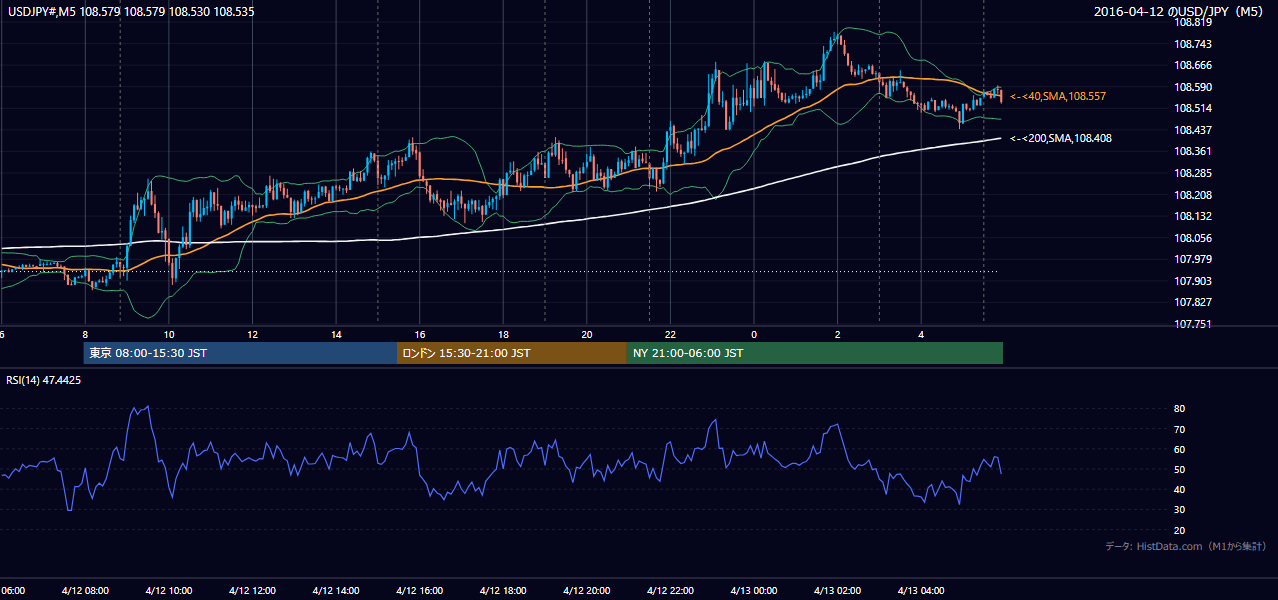The height and width of the screenshot is (600, 1278).
Task: Pick the RSI scale value 30
Action: [x=1180, y=510]
